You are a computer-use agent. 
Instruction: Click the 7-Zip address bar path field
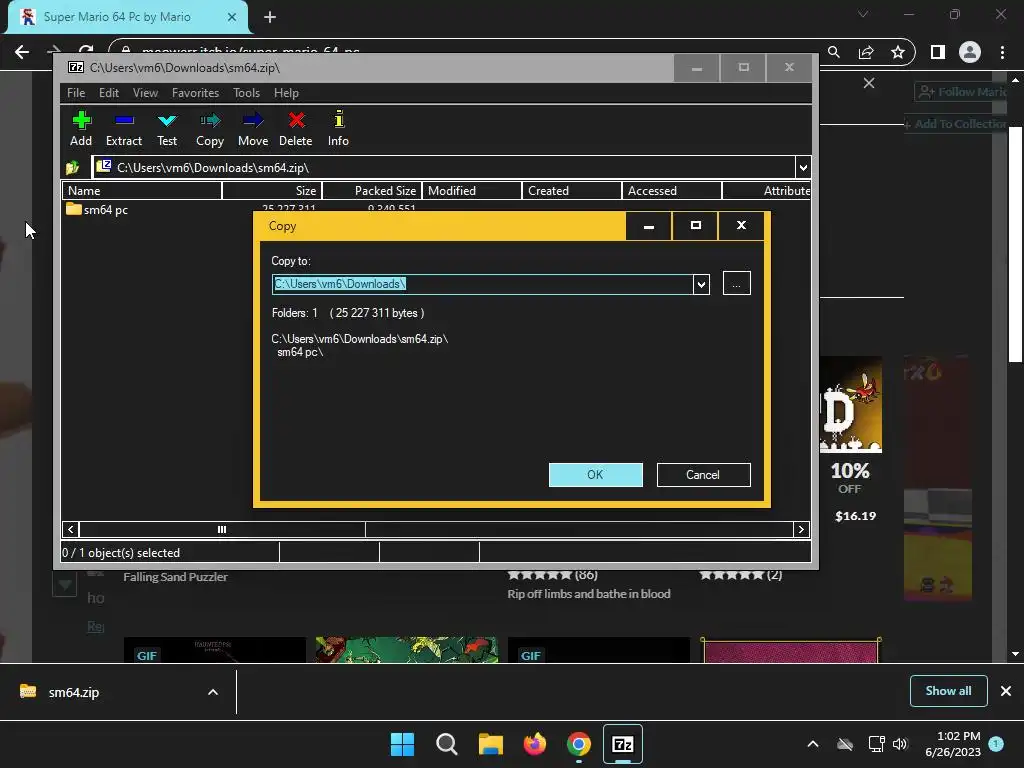[x=444, y=167]
